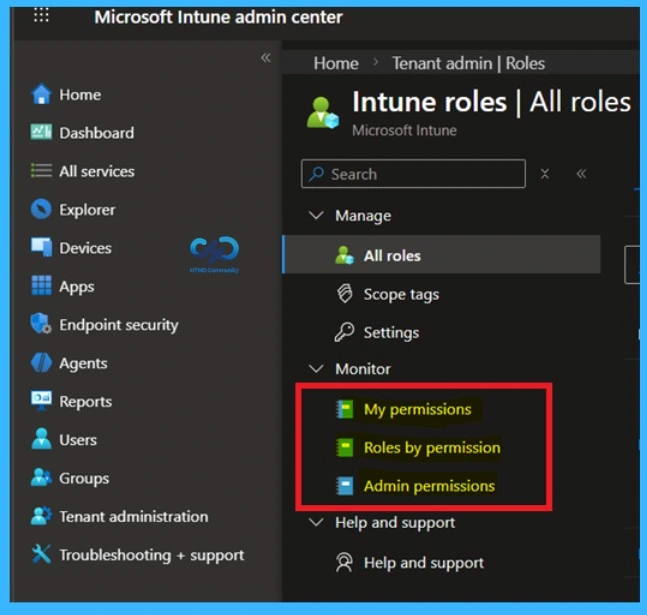Open Settings under Manage

coord(391,333)
